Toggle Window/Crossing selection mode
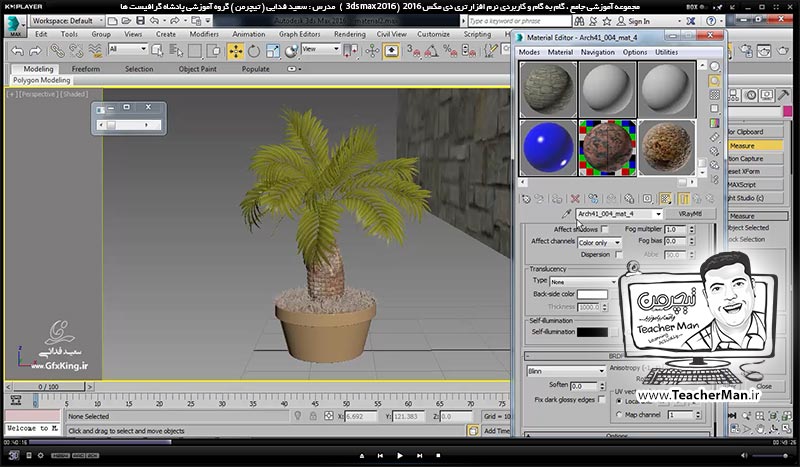The height and width of the screenshot is (467, 800). [214, 51]
